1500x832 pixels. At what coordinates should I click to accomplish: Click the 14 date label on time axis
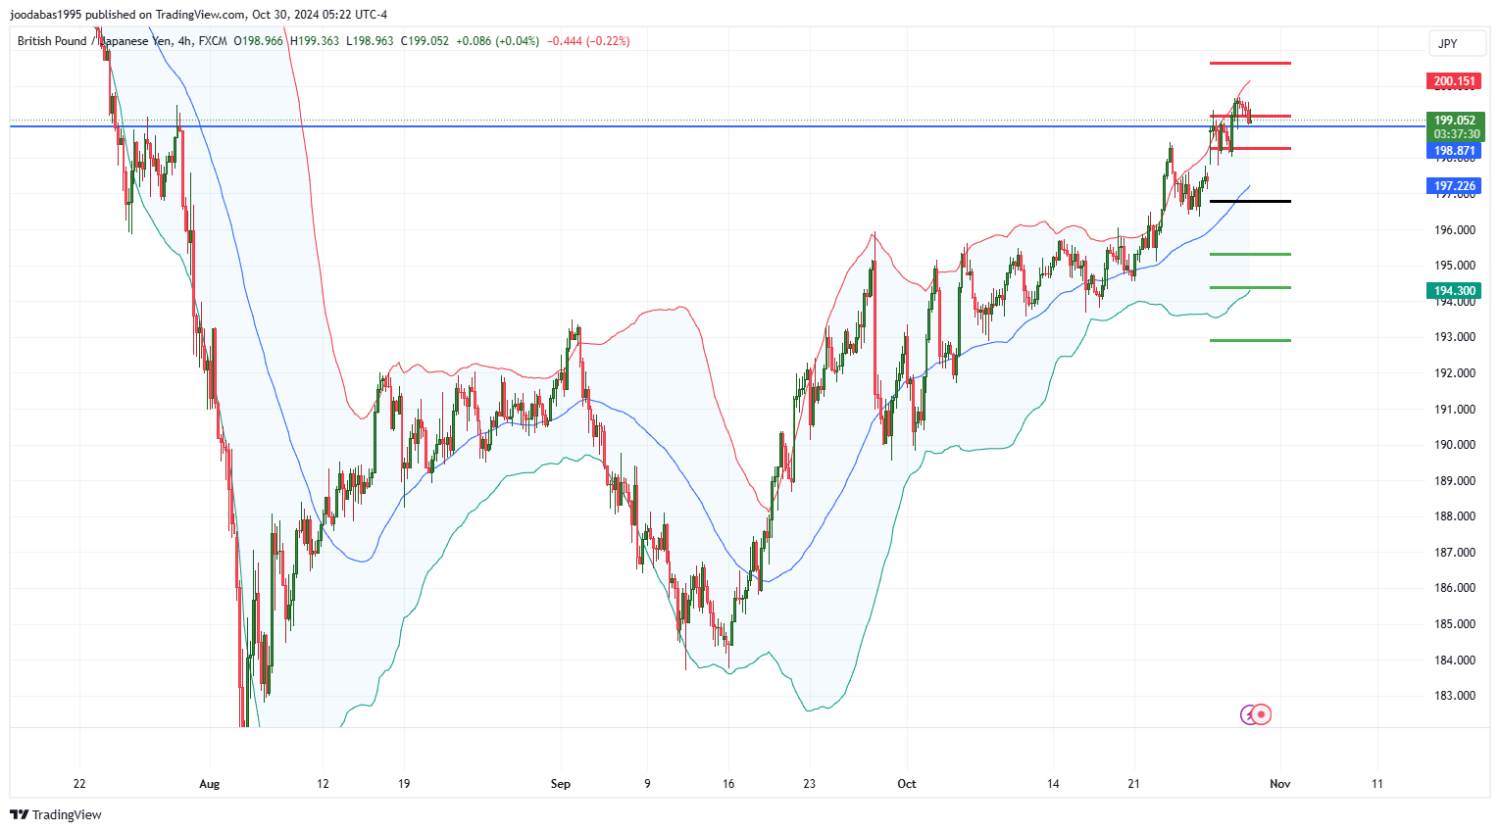pyautogui.click(x=1053, y=784)
